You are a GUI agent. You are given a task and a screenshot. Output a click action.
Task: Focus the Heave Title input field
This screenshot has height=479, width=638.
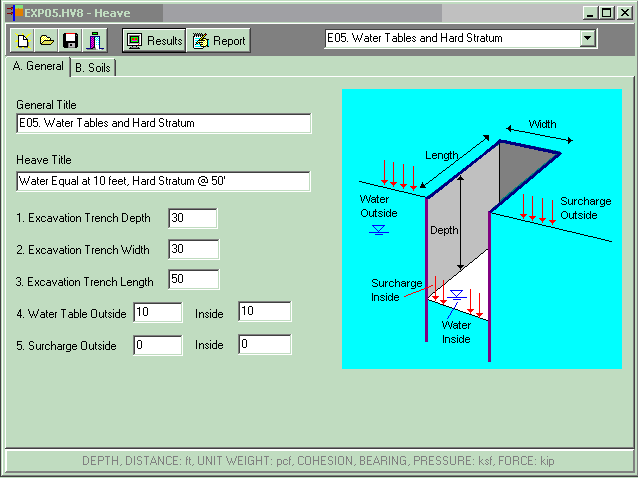(x=164, y=181)
